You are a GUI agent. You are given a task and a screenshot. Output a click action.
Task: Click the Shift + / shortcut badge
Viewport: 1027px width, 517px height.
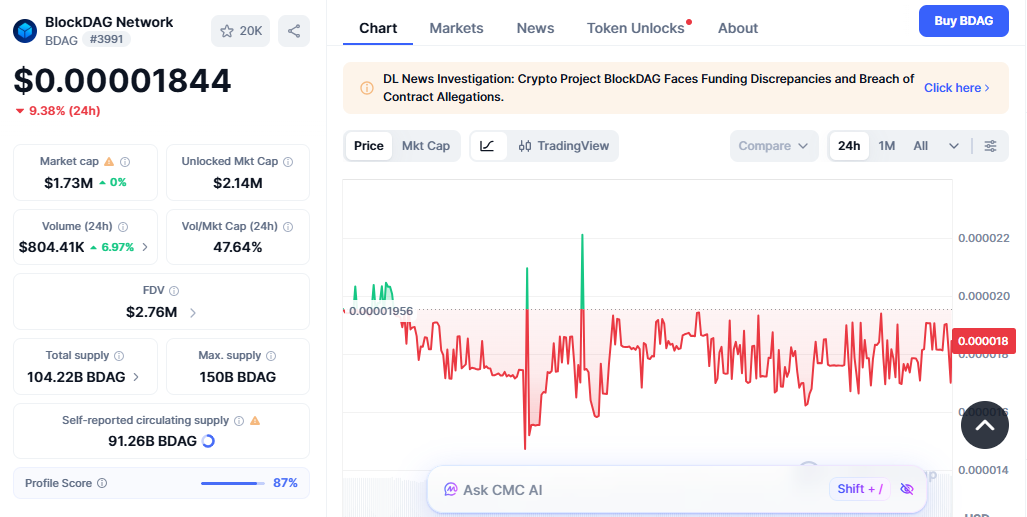coord(860,489)
